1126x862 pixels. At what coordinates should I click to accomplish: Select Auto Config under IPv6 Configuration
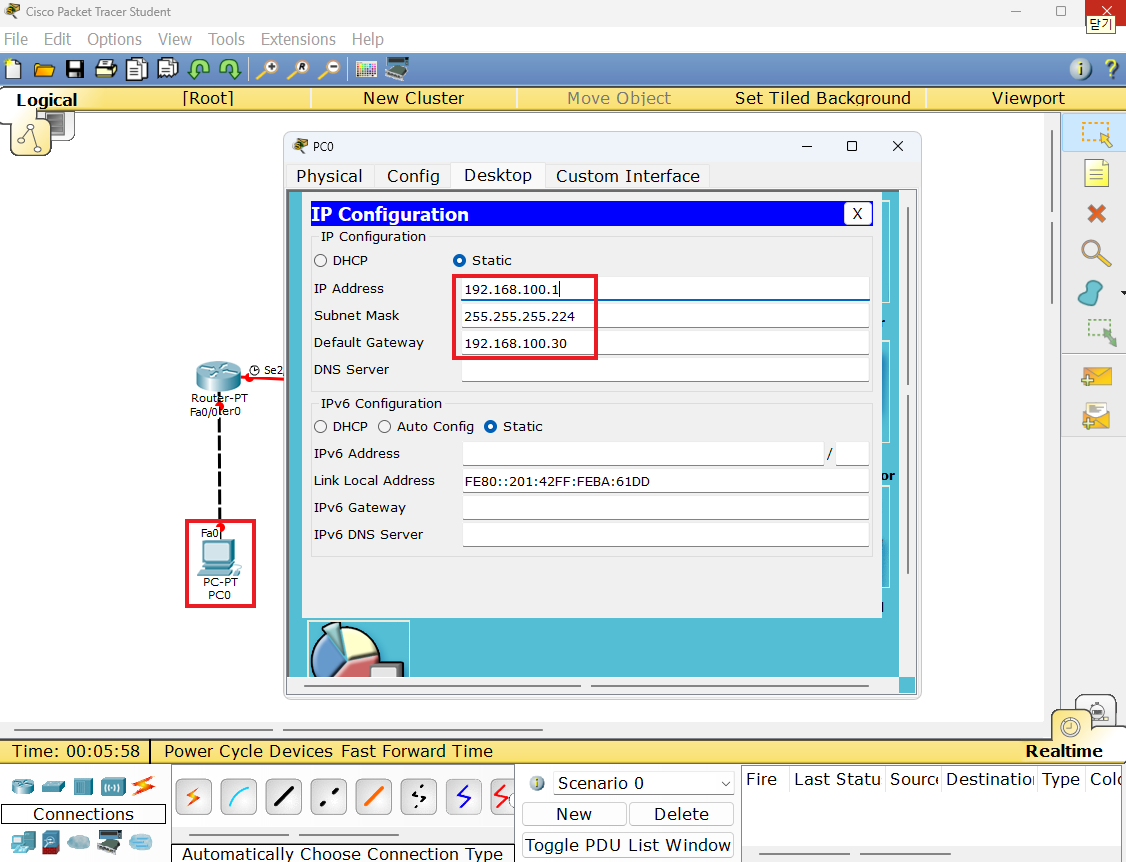[385, 427]
